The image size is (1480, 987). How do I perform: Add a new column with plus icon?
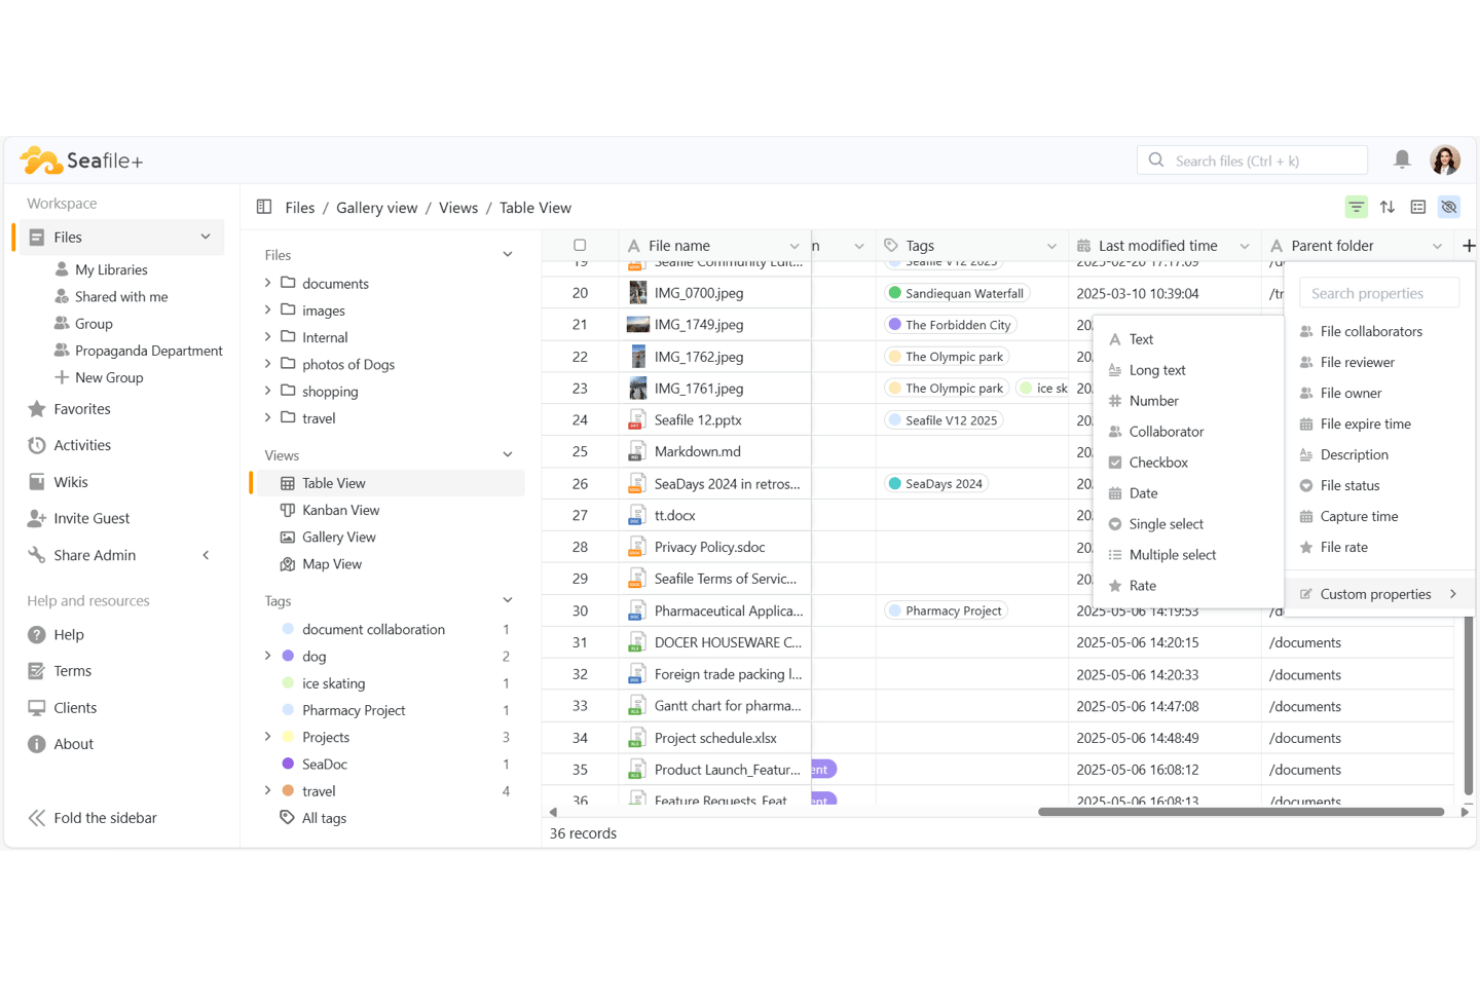[x=1468, y=245]
